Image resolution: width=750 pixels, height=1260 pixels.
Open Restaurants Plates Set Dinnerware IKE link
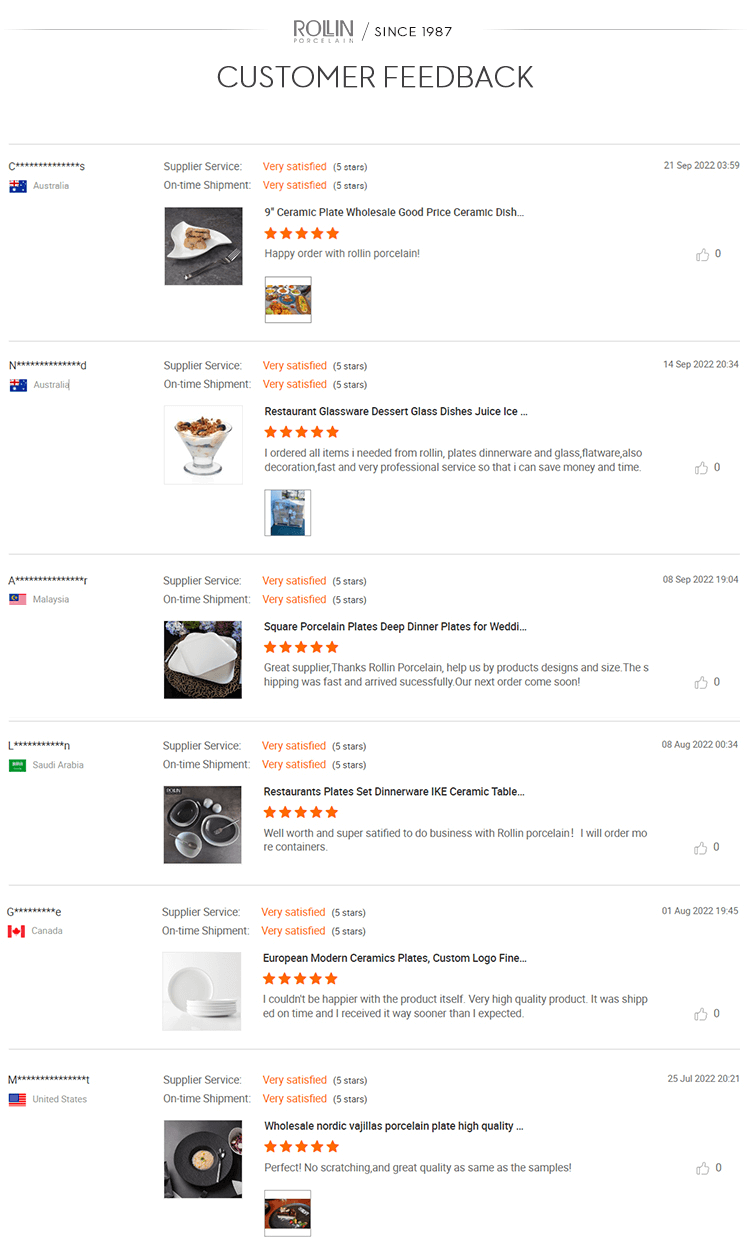tap(394, 792)
